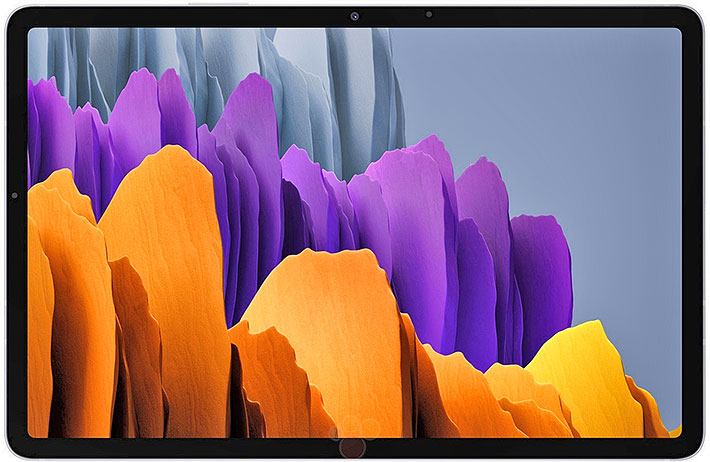This screenshot has width=710, height=462.
Task: Tap the faint circles at wallpaper bottom center
Action: 353,434
